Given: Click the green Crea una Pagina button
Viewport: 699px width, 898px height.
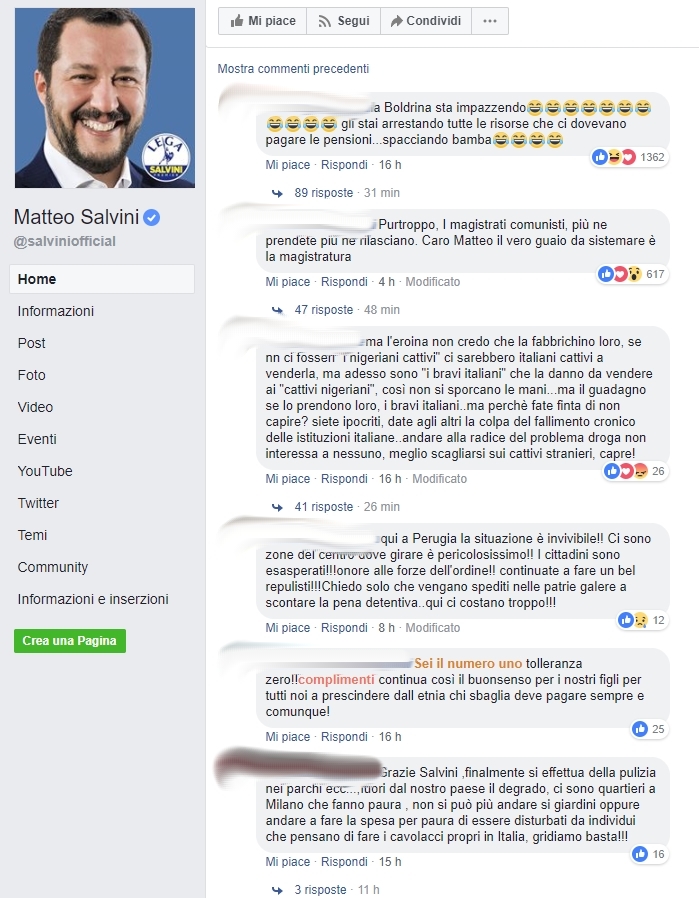Looking at the screenshot, I should click(70, 641).
